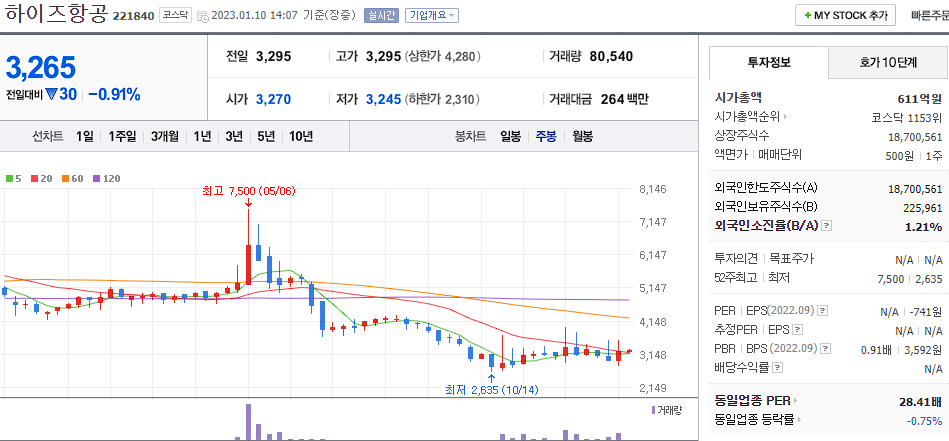Click 코스닥 1153위 ranking value
The width and height of the screenshot is (949, 441).
[x=907, y=117]
